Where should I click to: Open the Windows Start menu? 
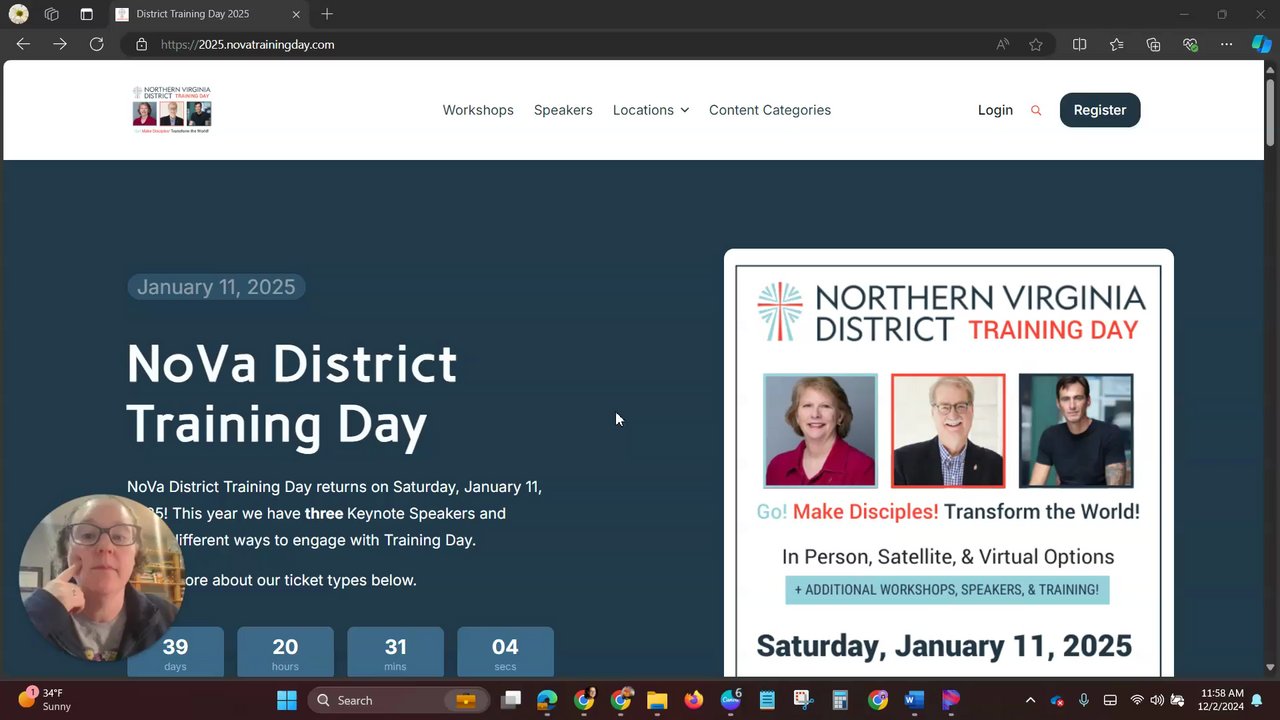(x=287, y=700)
